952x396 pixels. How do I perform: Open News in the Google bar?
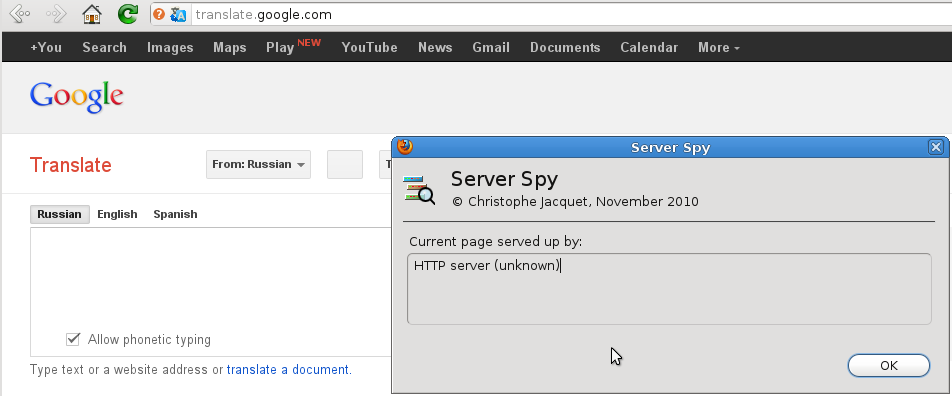click(435, 47)
